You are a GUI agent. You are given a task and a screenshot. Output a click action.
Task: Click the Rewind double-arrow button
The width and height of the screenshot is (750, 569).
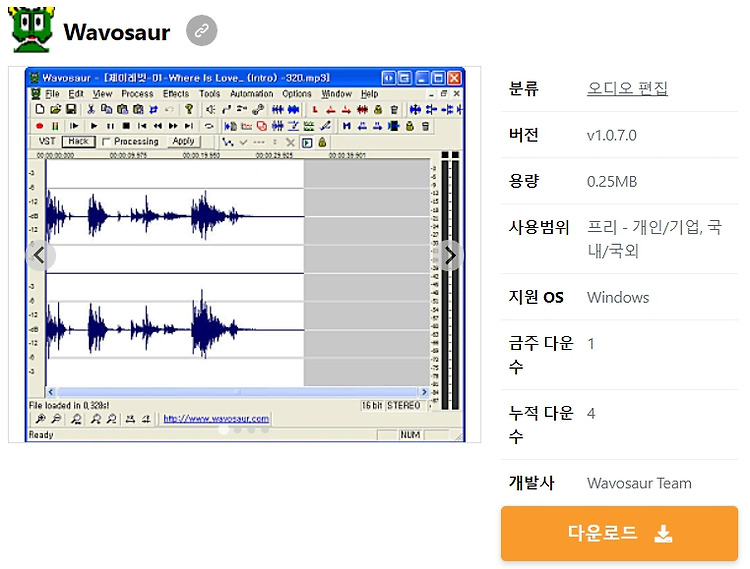tap(157, 126)
